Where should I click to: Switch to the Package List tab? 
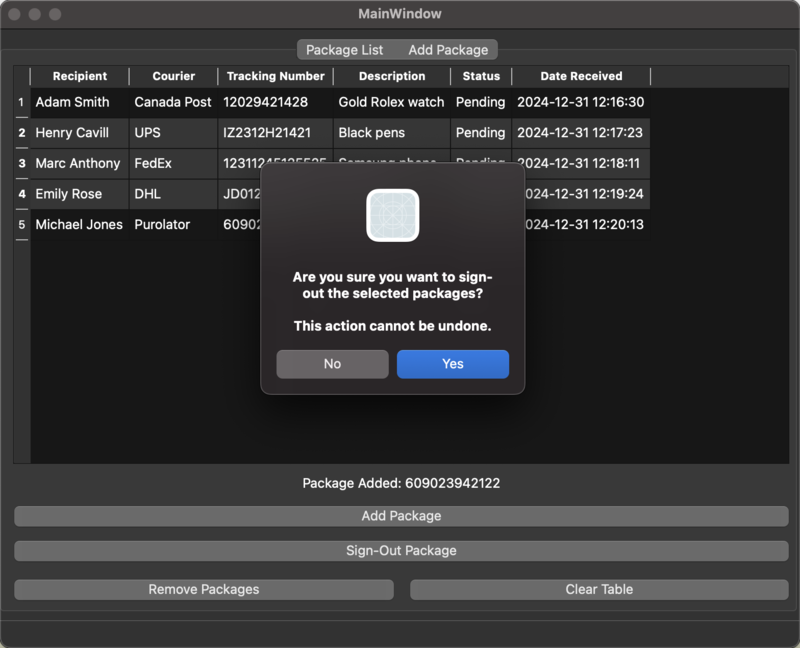point(344,50)
